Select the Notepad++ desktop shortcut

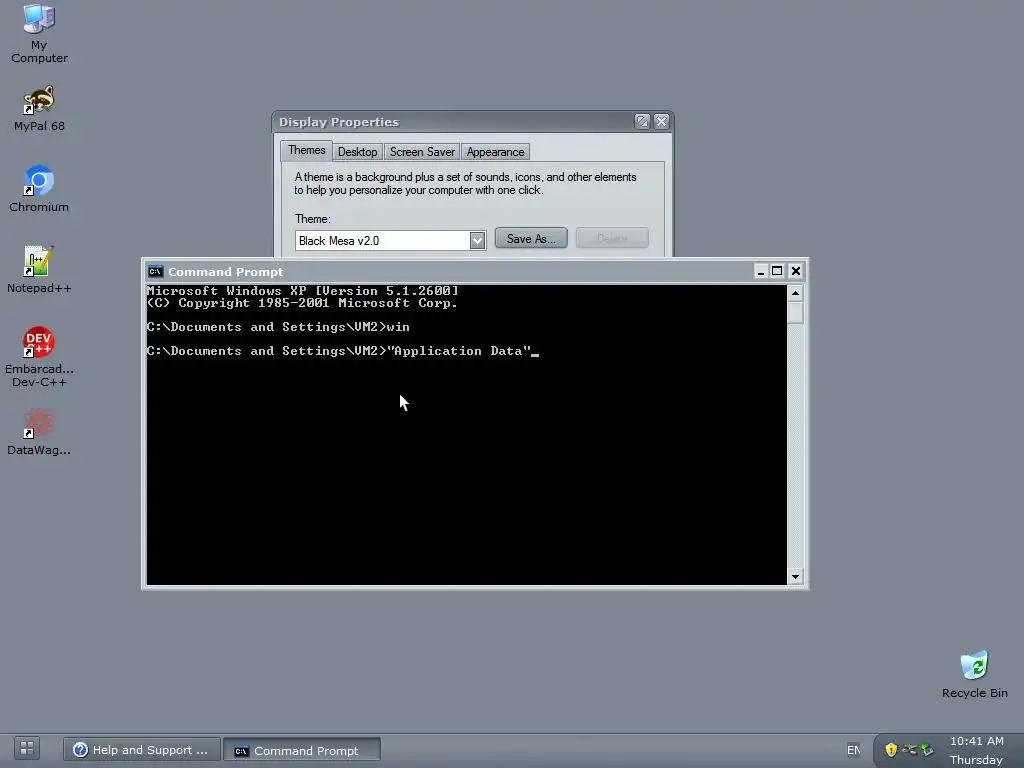pos(39,270)
